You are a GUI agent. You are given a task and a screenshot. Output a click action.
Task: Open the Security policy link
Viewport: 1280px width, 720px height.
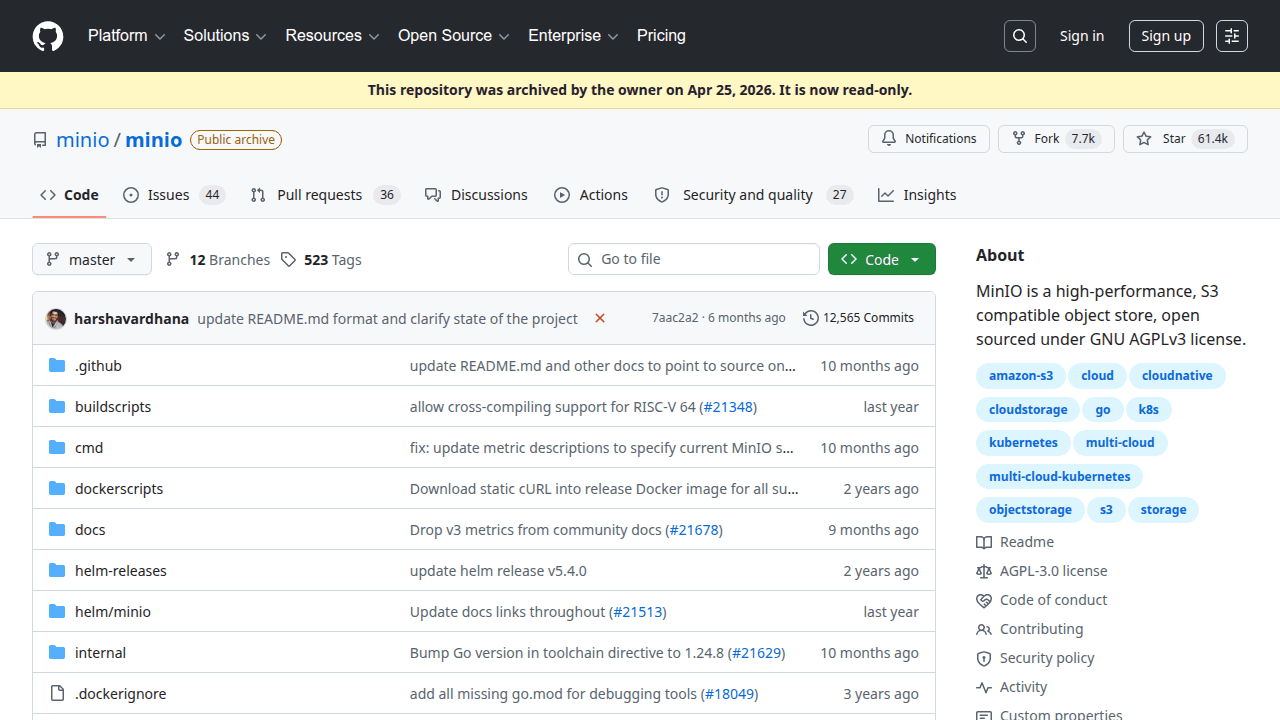[1036, 658]
